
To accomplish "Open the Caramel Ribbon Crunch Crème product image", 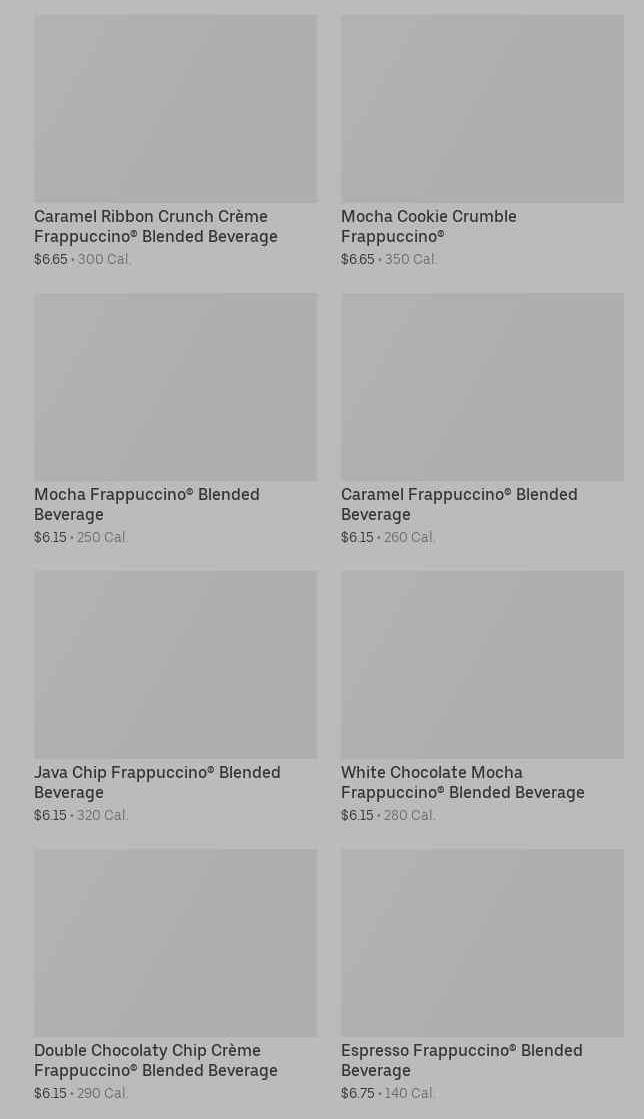I will [x=175, y=108].
